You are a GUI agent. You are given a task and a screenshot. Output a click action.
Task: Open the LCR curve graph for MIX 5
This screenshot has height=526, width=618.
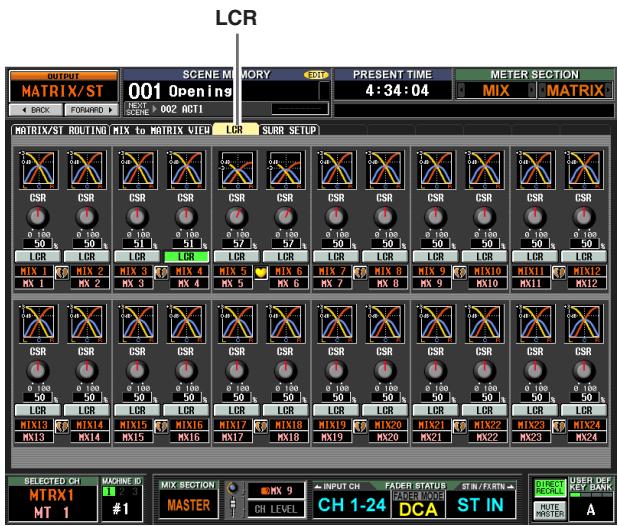click(x=237, y=169)
